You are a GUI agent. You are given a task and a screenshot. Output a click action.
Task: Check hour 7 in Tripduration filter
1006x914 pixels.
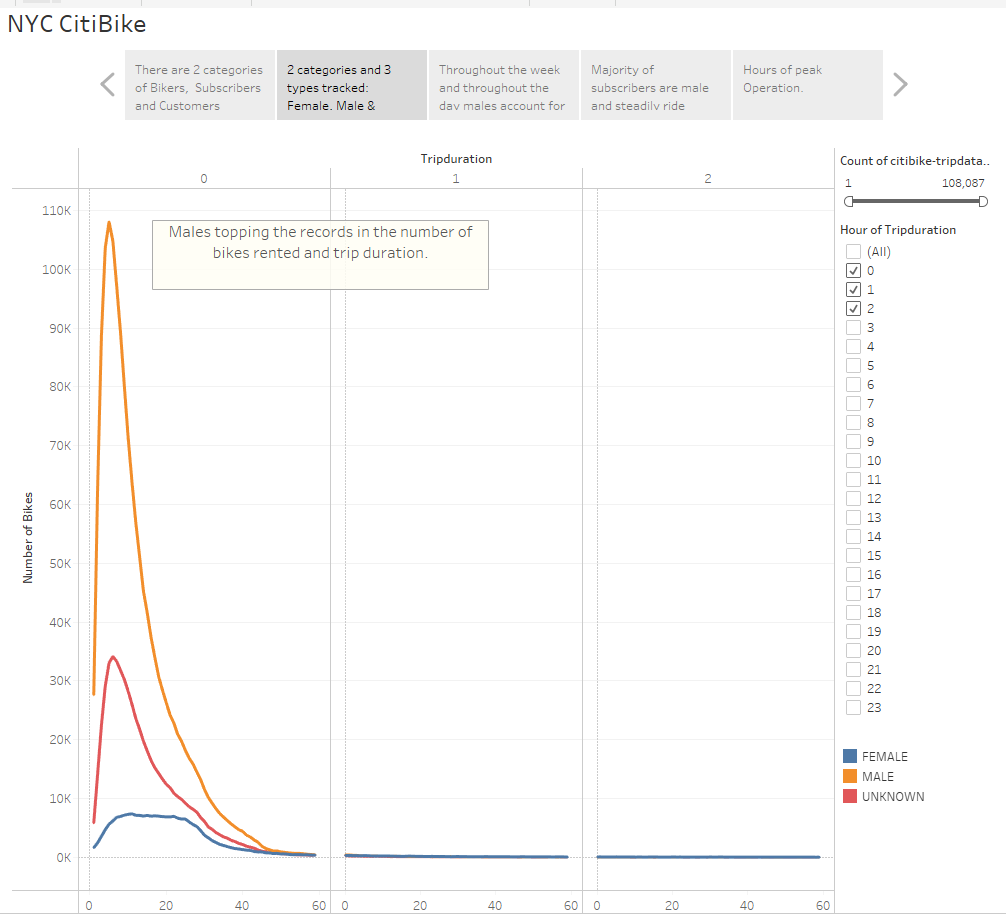[853, 403]
